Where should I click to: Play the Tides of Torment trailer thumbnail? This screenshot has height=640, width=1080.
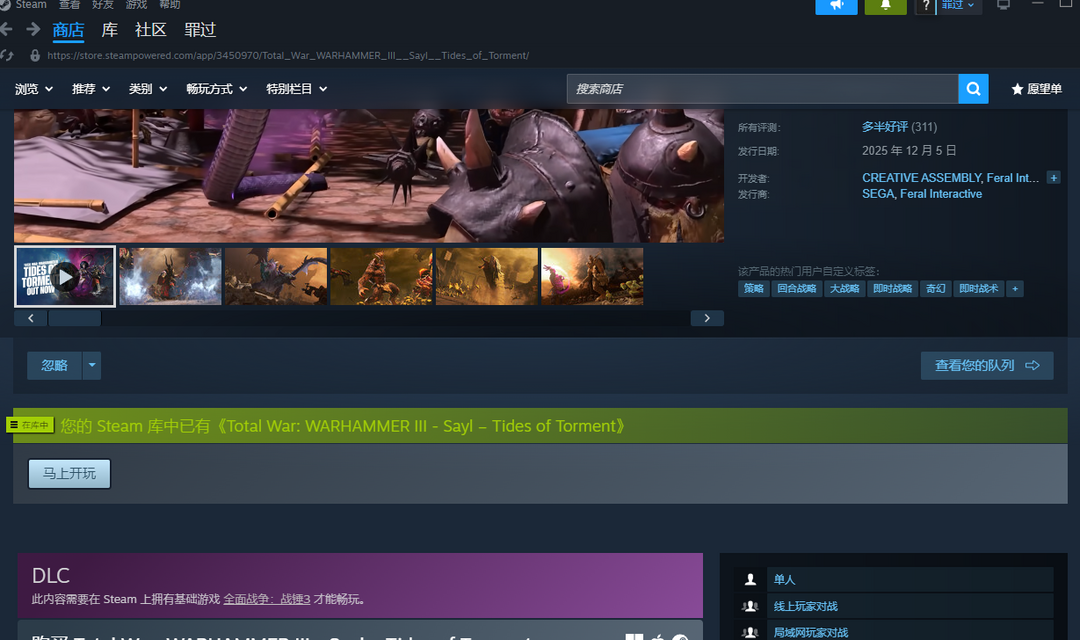tap(65, 276)
